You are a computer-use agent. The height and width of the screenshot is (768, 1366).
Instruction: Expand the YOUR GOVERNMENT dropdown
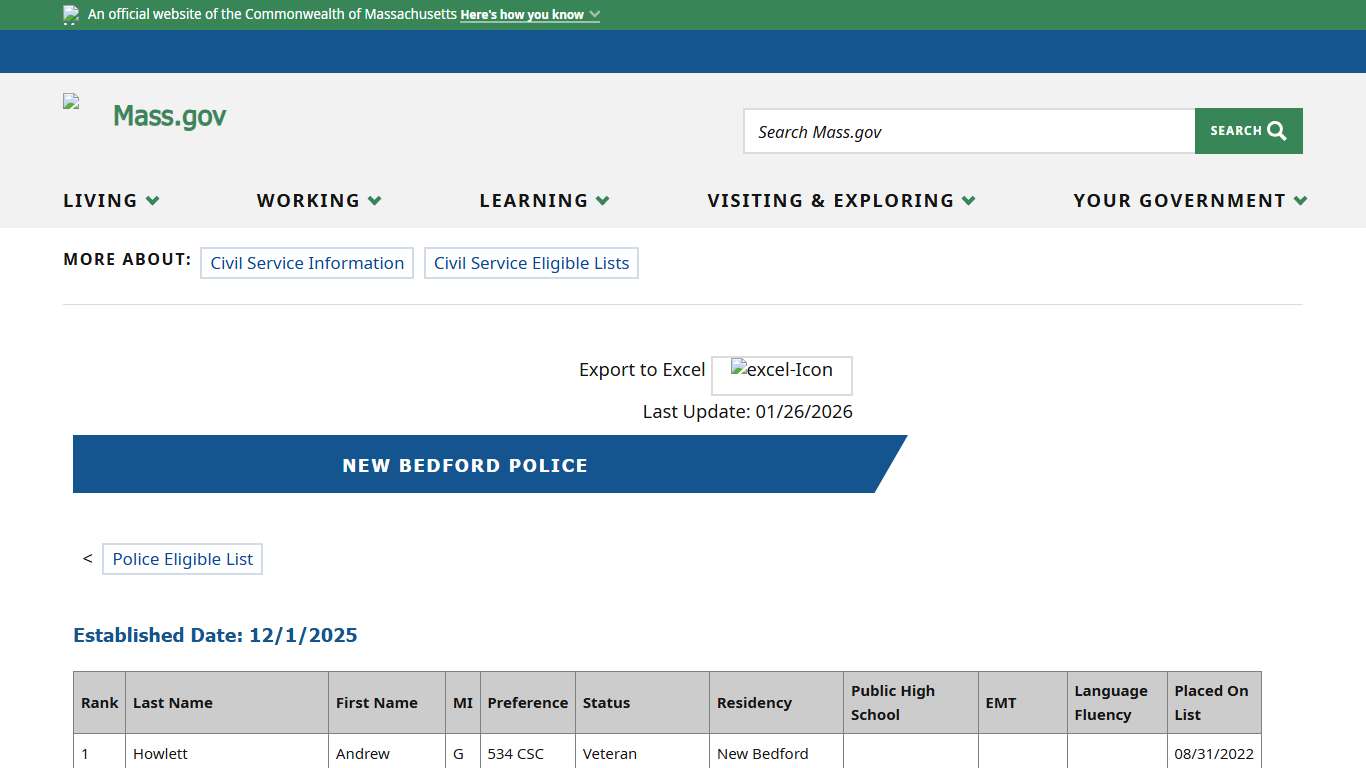(x=1189, y=200)
